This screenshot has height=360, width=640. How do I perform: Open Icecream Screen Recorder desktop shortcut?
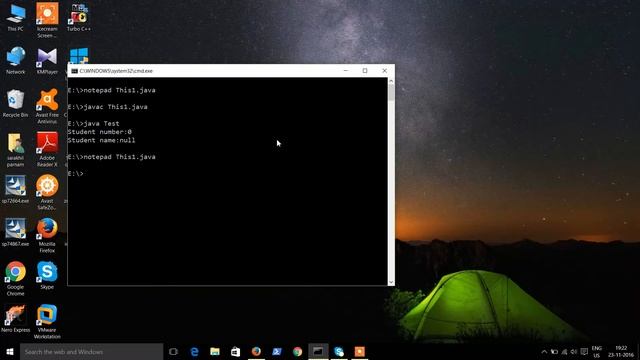pyautogui.click(x=47, y=20)
